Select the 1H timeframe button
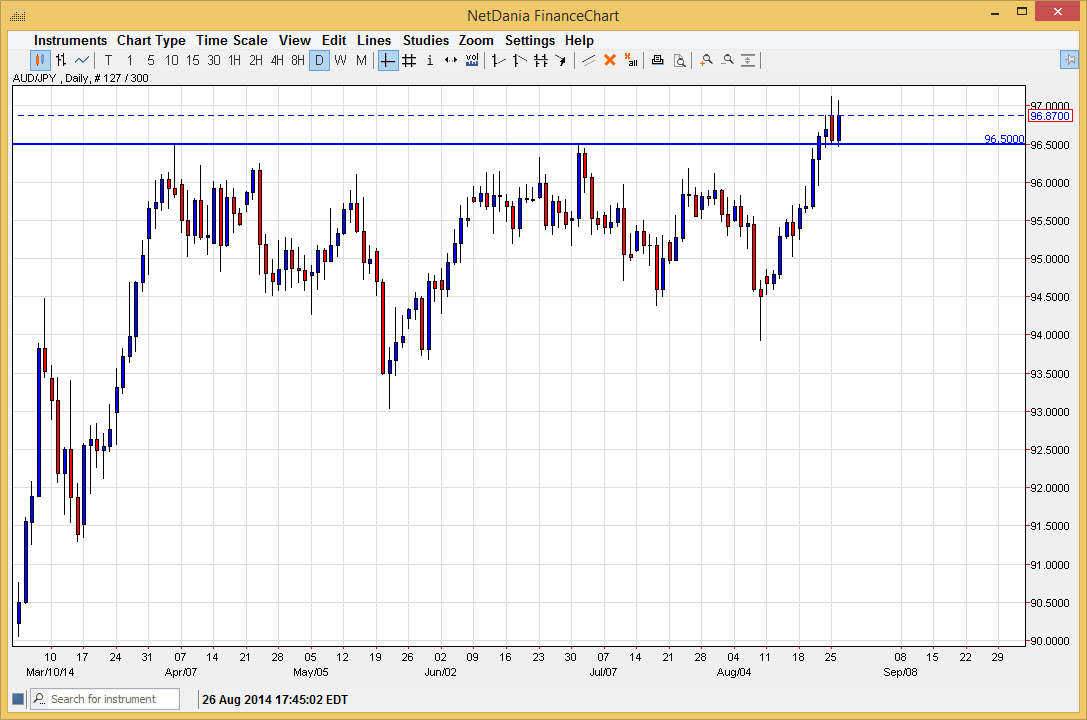 pos(233,60)
